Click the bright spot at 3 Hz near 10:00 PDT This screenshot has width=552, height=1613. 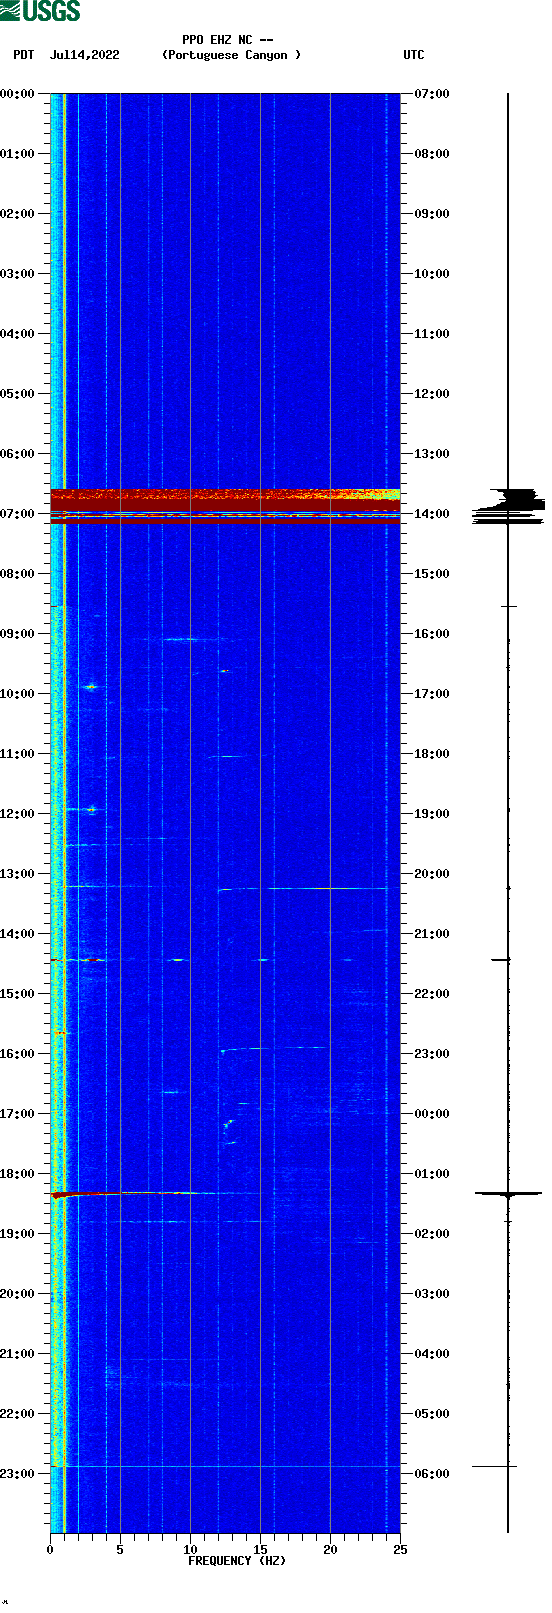(x=90, y=687)
